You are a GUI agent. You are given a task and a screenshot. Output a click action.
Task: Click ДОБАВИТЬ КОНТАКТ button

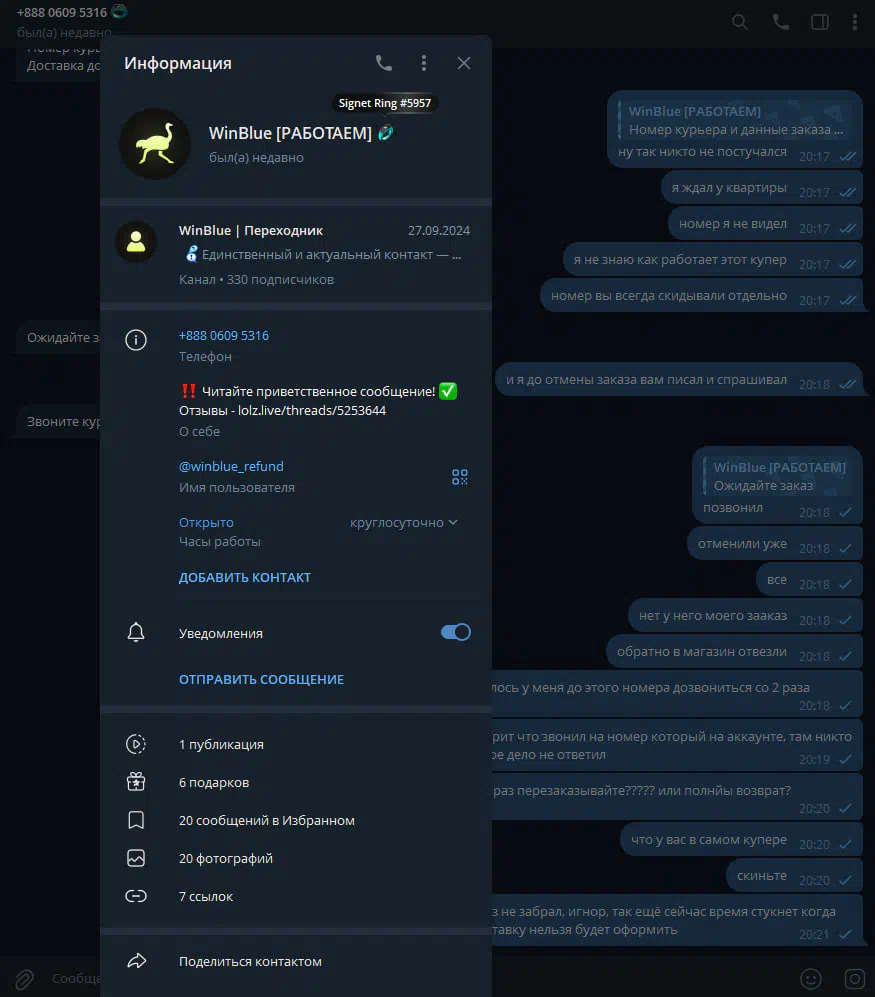pyautogui.click(x=245, y=577)
